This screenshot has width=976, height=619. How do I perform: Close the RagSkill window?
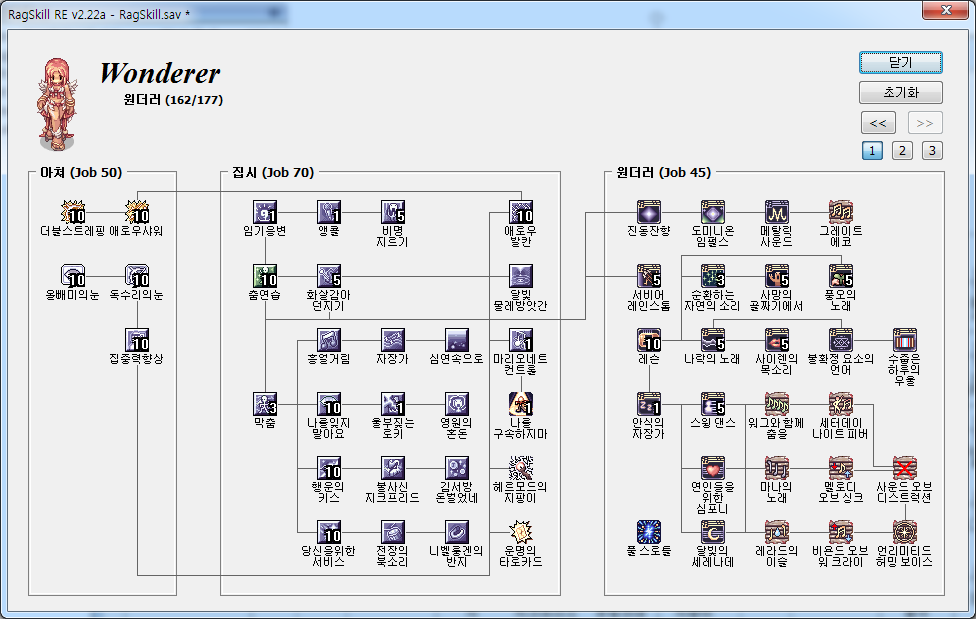[946, 10]
